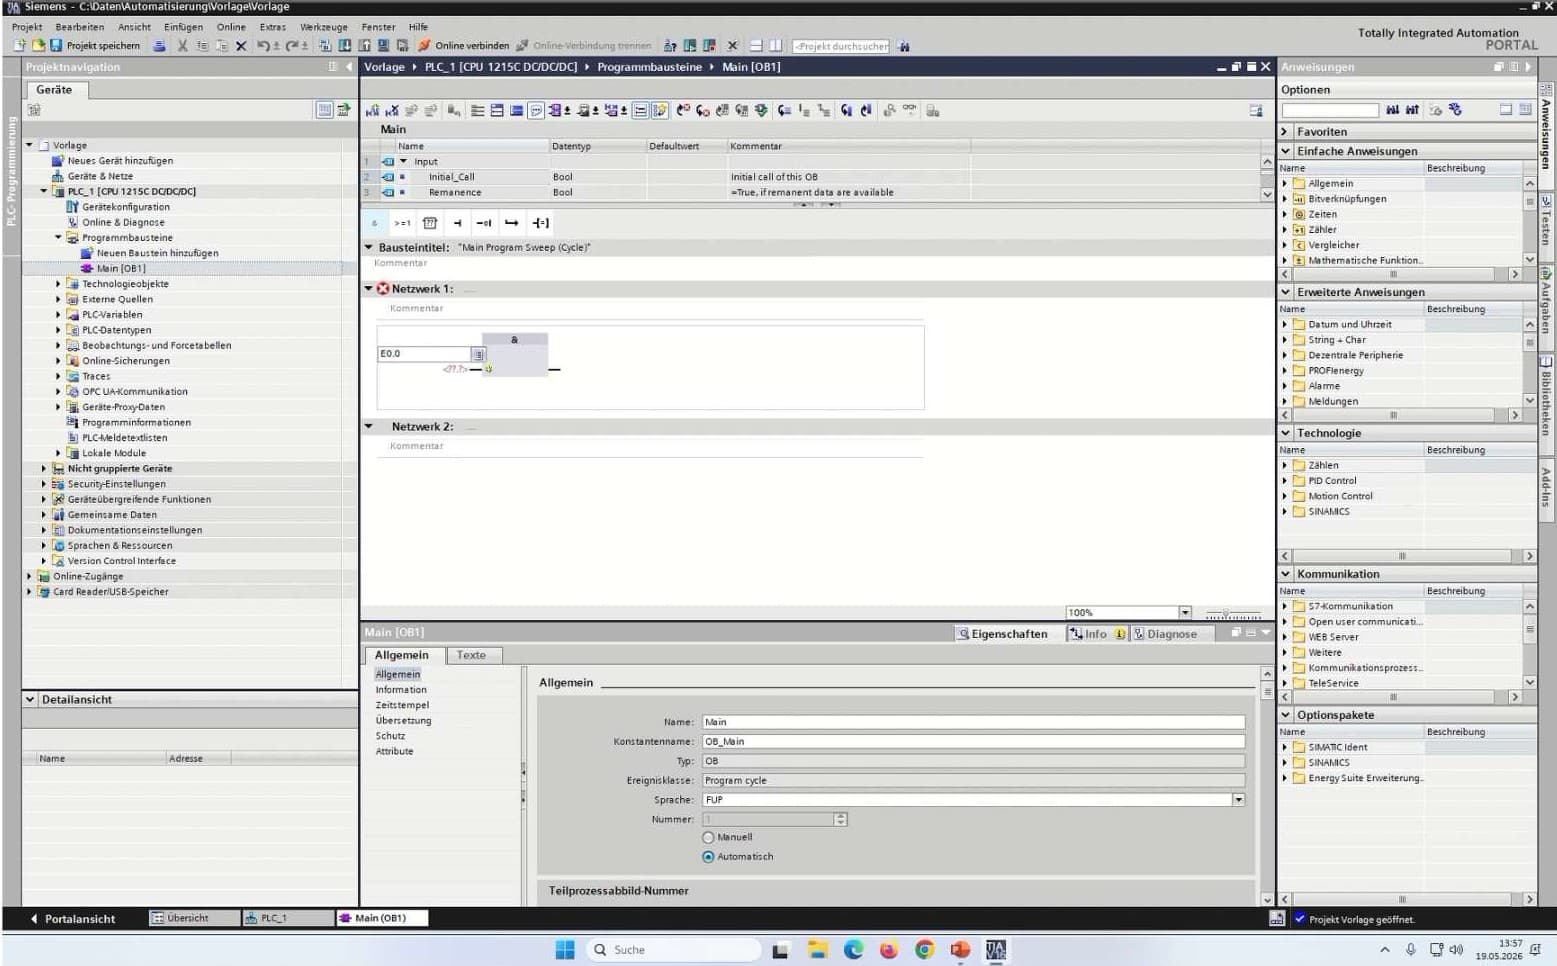Collapse the Einfache Anweisungen pane

coord(1286,151)
